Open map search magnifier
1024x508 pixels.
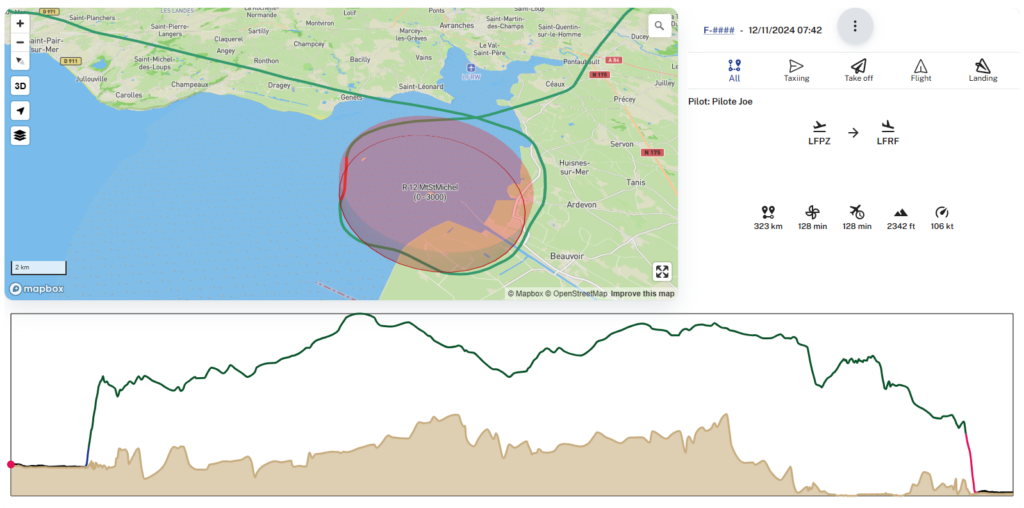point(660,26)
